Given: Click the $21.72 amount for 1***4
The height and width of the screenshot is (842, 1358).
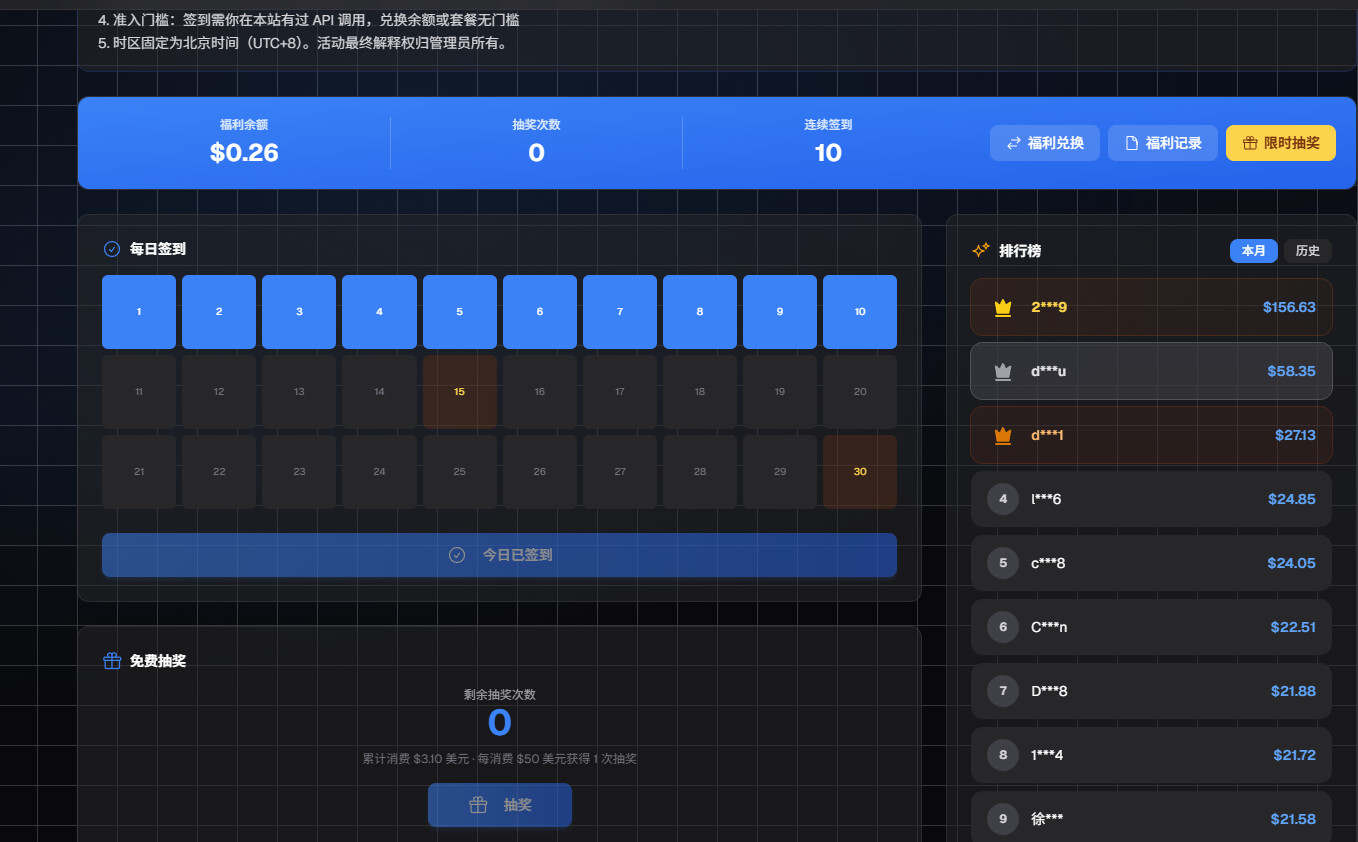Looking at the screenshot, I should [x=1294, y=755].
